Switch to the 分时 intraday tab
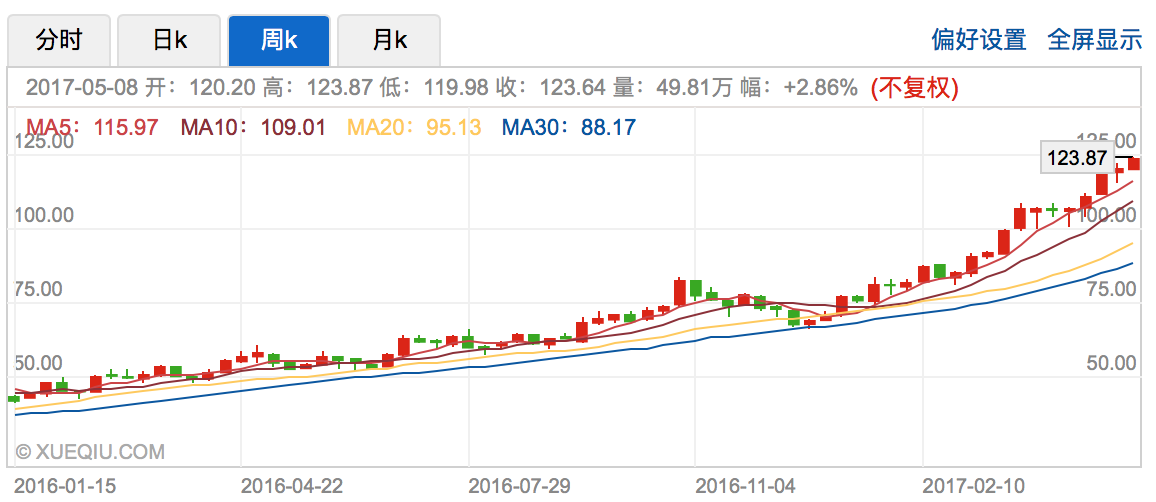1156x502 pixels. pos(59,41)
